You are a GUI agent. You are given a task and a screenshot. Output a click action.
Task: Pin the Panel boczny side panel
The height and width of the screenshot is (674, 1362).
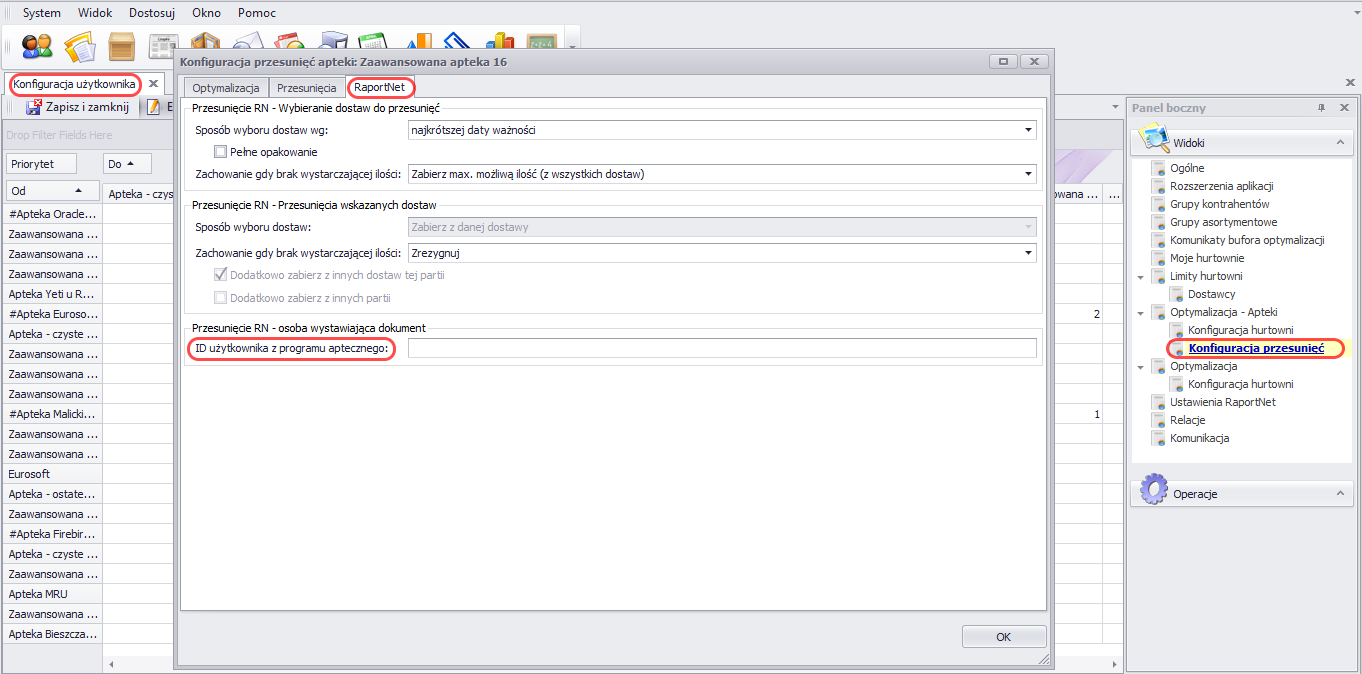[x=1321, y=108]
